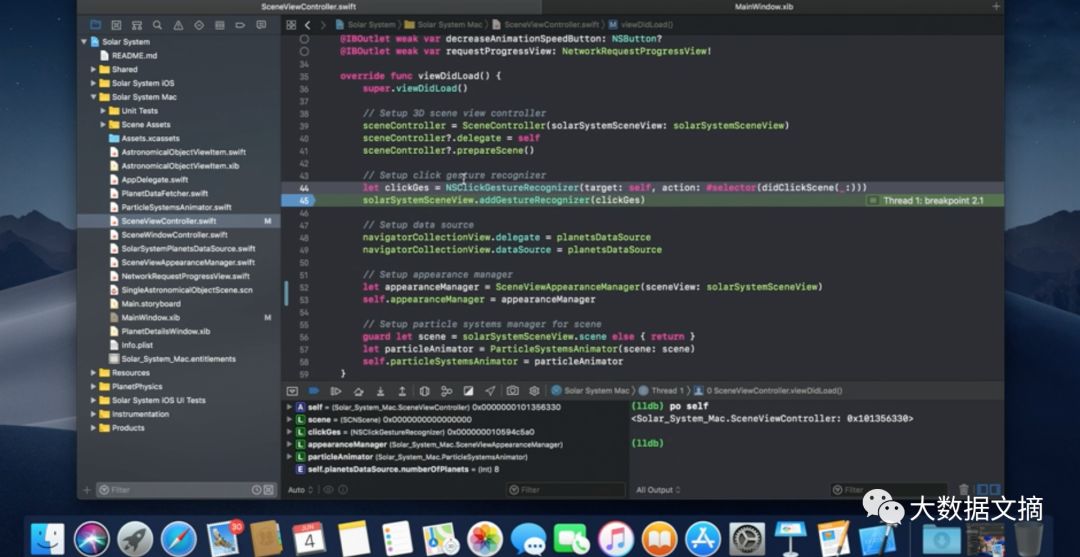
Task: Open the Find navigator
Action: pos(158,25)
